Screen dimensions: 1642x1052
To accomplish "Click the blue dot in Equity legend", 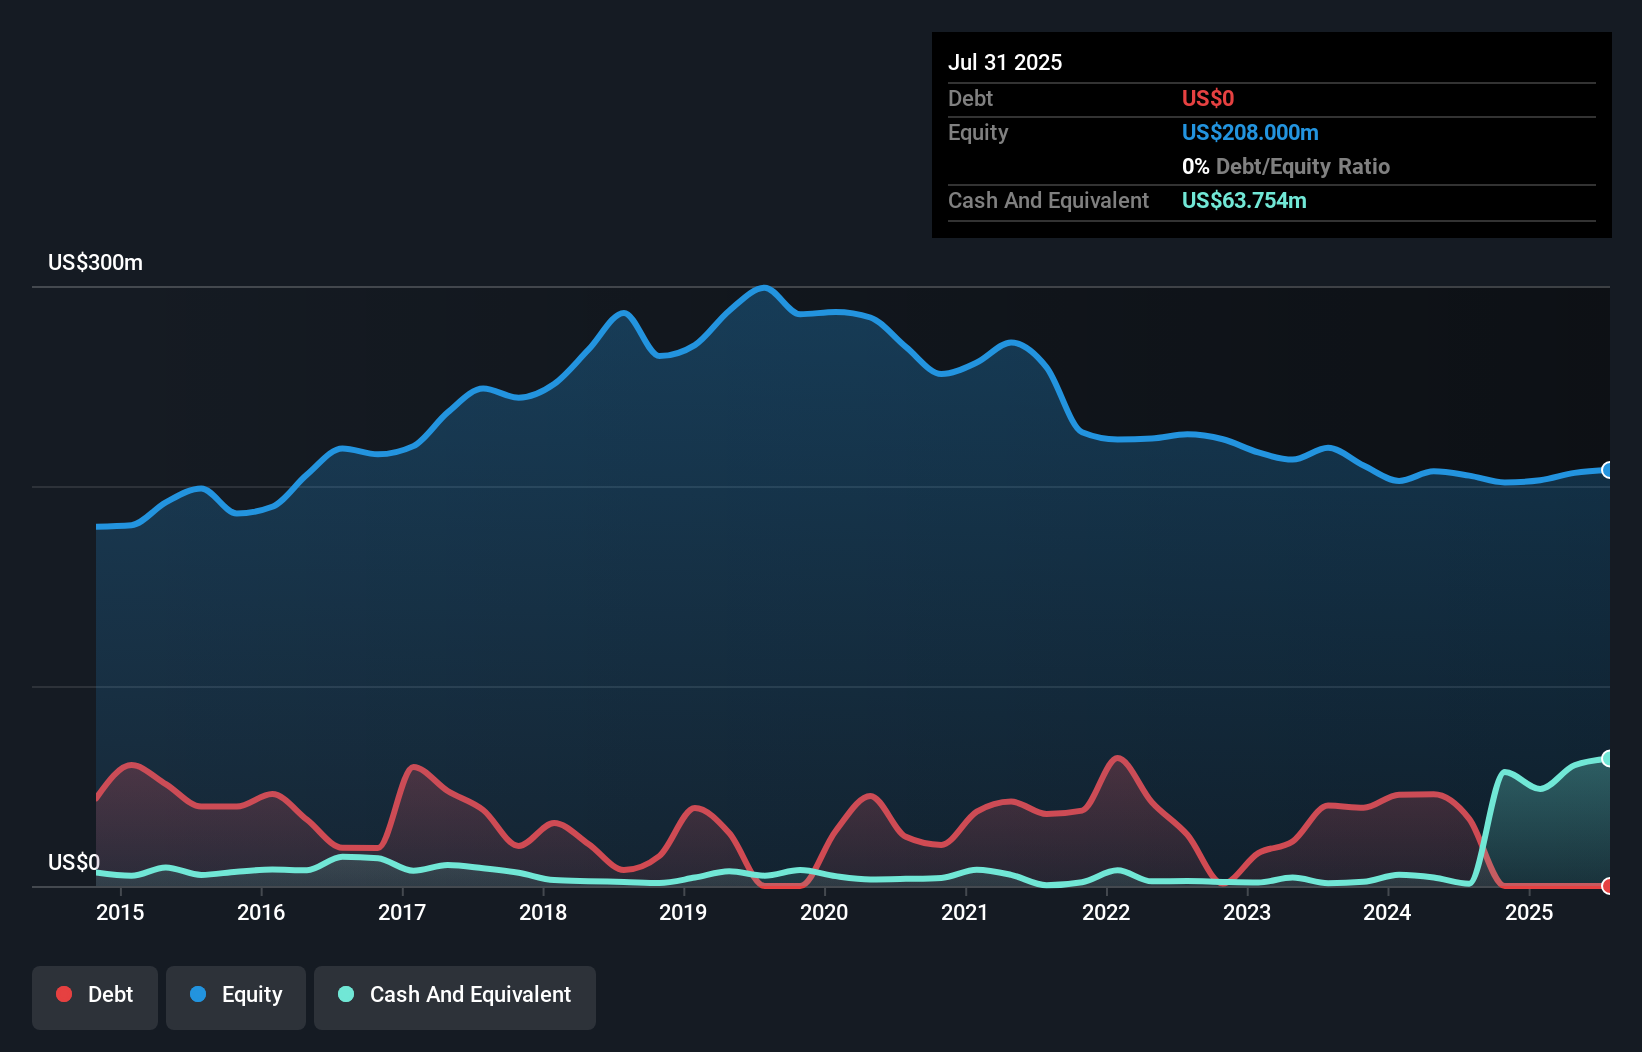I will click(198, 994).
